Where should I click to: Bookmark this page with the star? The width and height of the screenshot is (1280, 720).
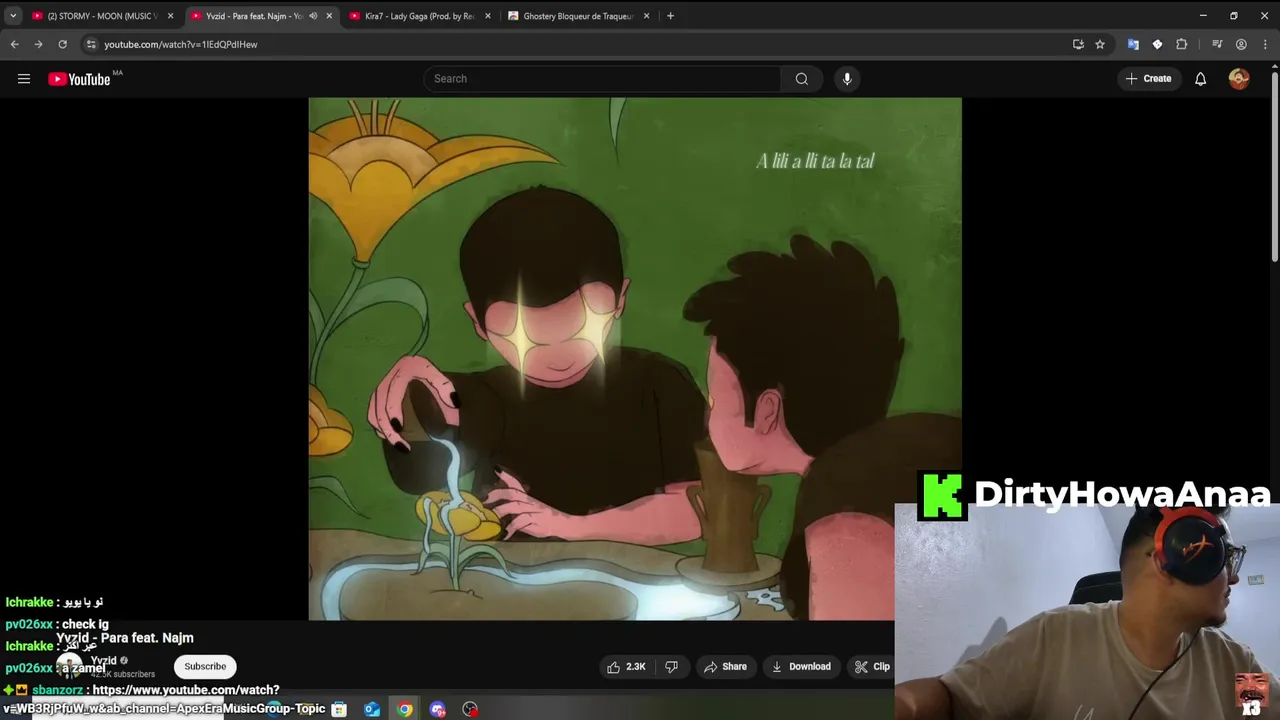(x=1100, y=44)
